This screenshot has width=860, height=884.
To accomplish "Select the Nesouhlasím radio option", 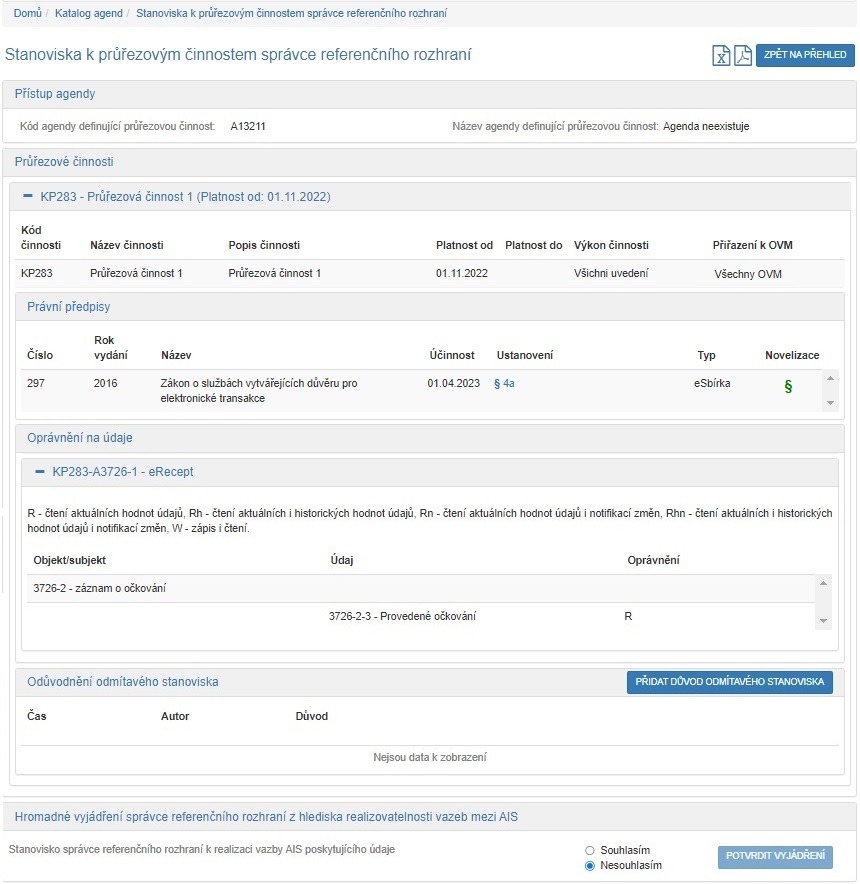I will (590, 865).
